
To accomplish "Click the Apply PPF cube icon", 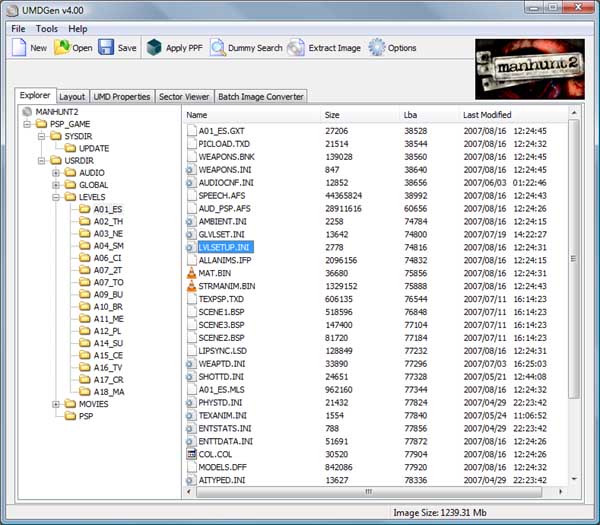I will pyautogui.click(x=154, y=47).
